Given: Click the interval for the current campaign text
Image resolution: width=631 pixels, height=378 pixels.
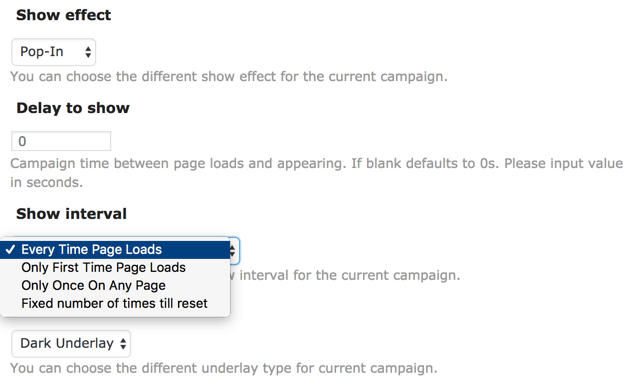Looking at the screenshot, I should coord(349,275).
